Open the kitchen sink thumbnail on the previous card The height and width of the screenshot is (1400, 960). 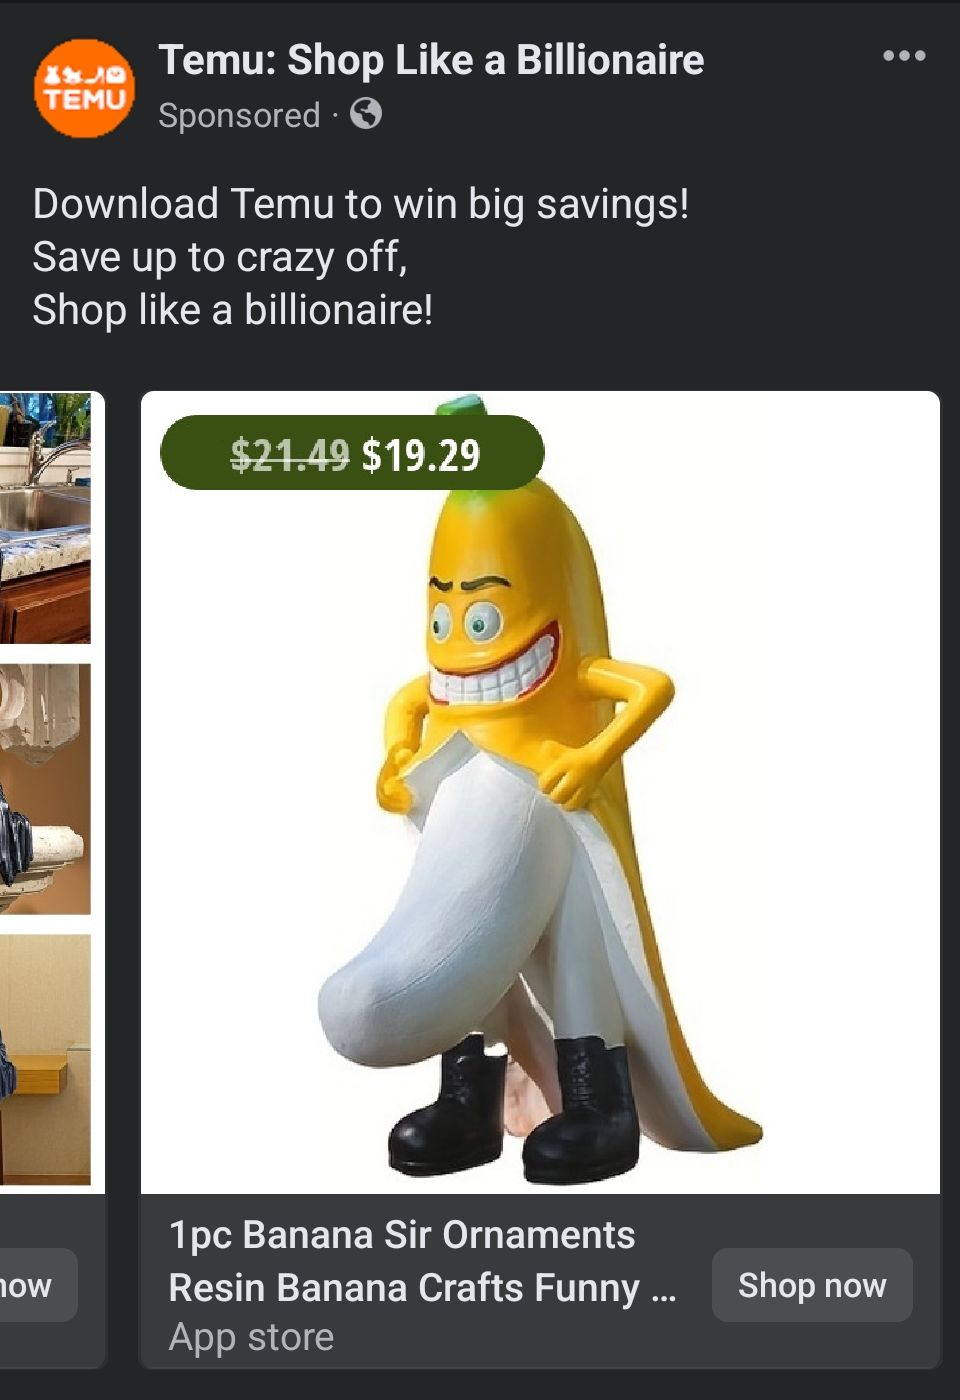[x=45, y=518]
